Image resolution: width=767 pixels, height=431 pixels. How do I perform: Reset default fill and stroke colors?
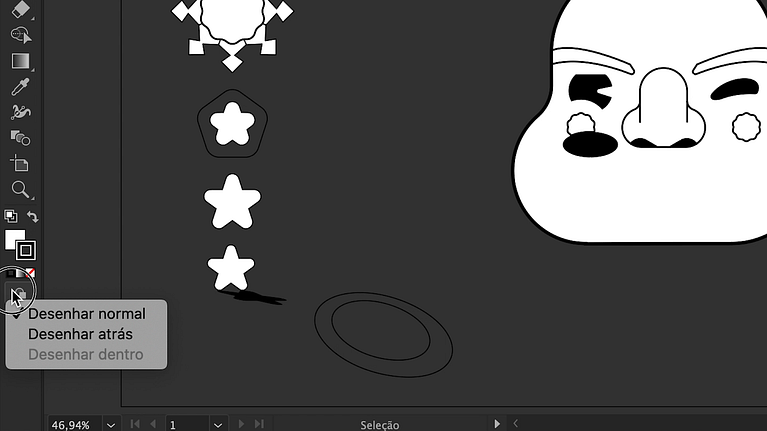click(x=10, y=216)
